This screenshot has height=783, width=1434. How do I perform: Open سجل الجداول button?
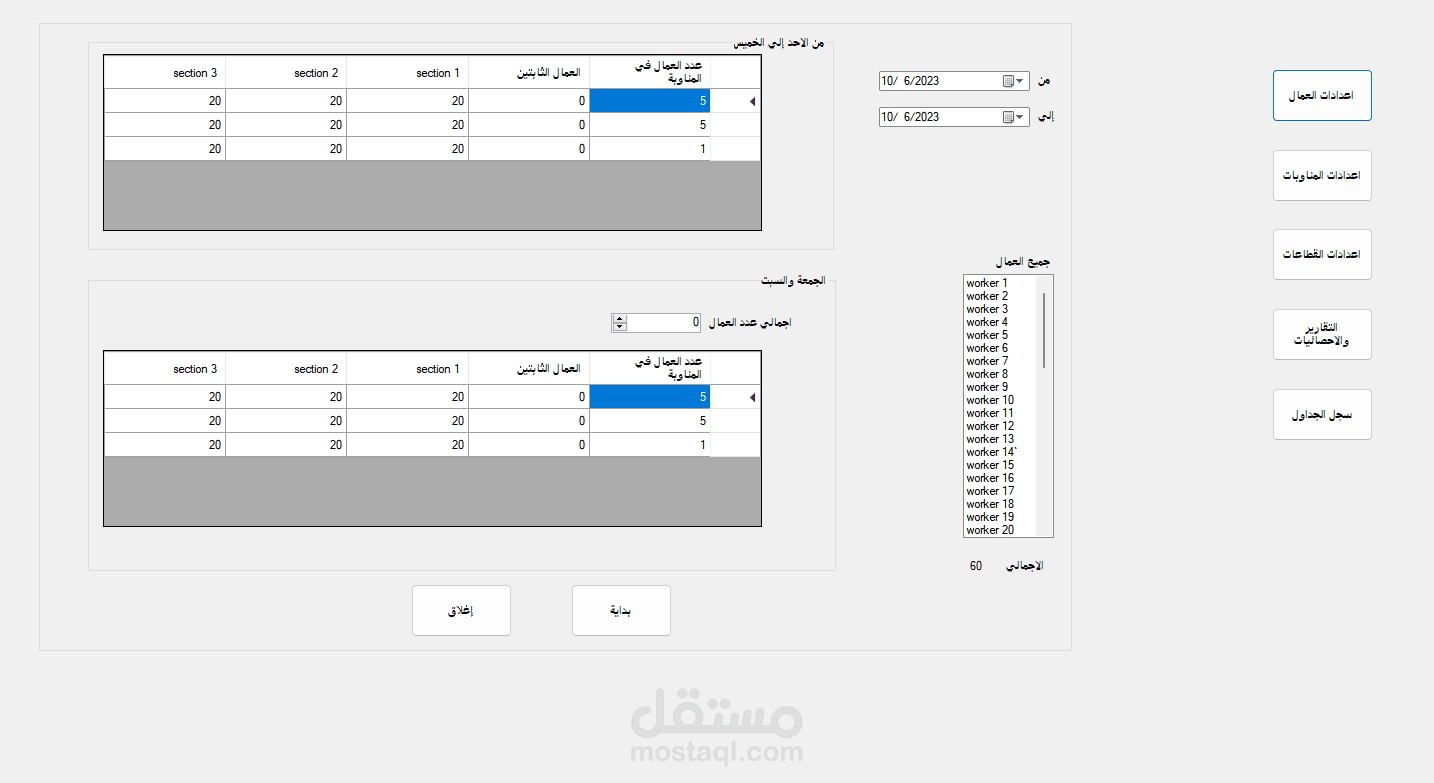click(x=1322, y=414)
